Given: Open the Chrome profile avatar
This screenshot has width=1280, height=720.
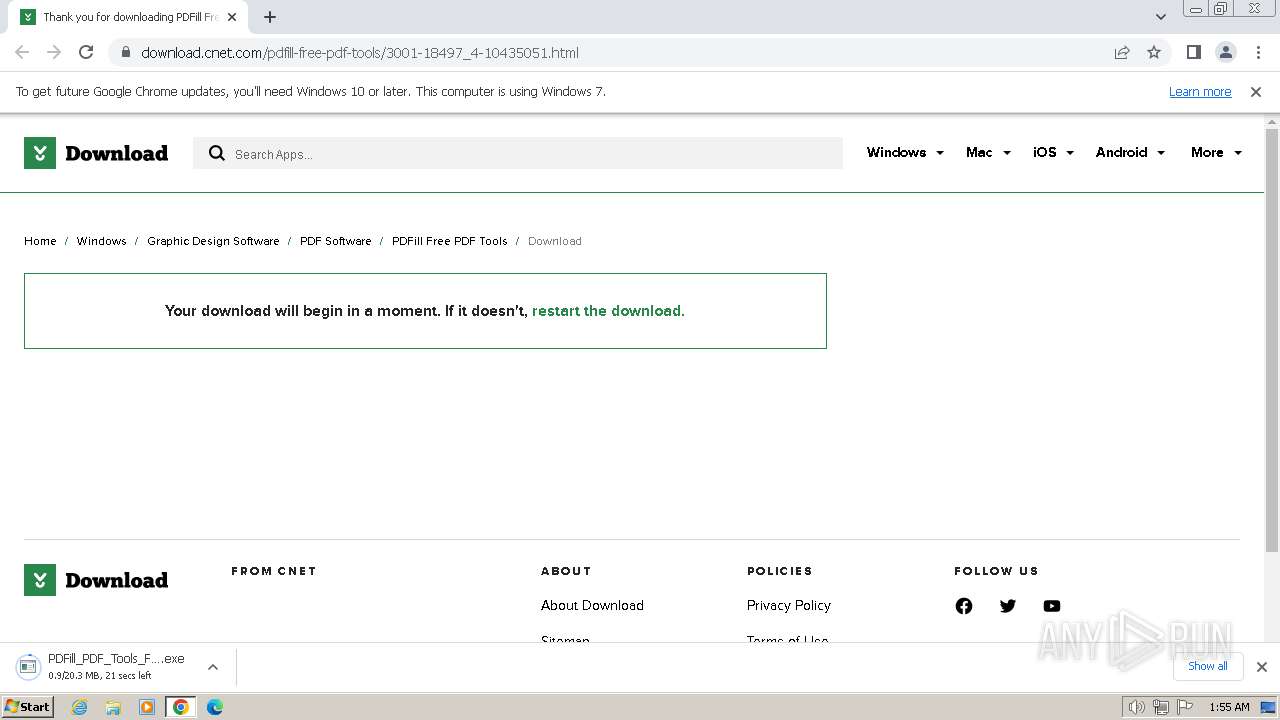Looking at the screenshot, I should [1226, 52].
